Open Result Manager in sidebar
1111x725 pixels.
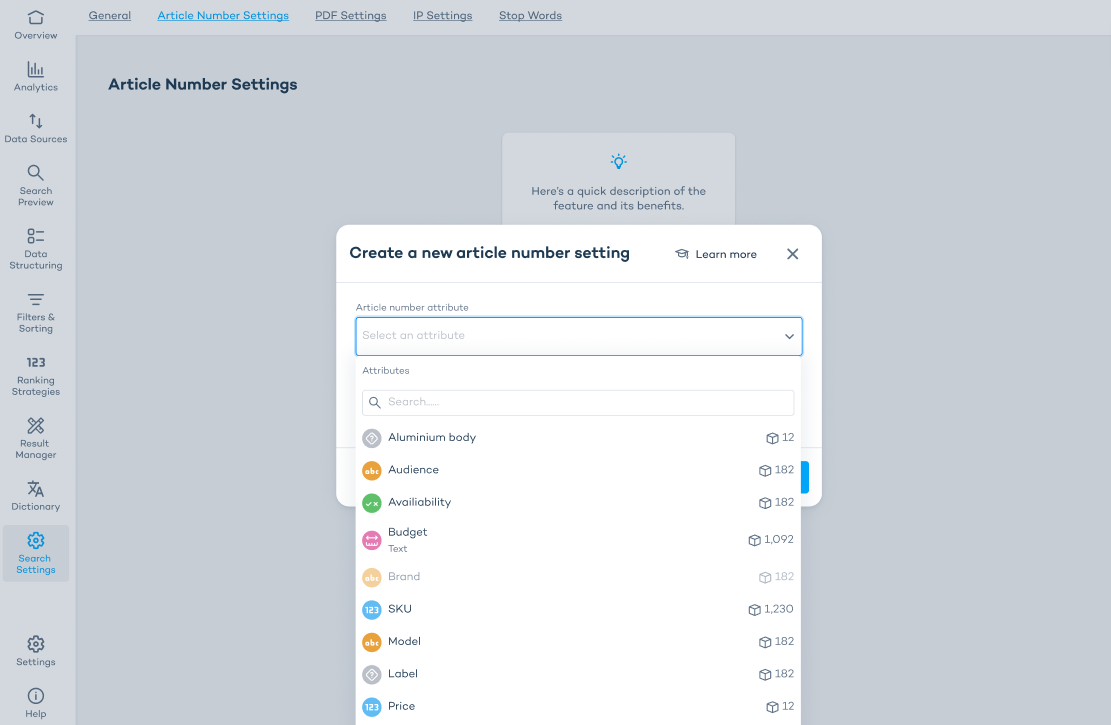tap(35, 438)
